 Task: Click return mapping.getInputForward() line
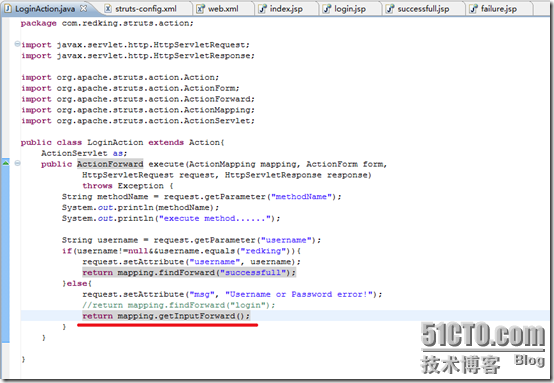click(166, 316)
